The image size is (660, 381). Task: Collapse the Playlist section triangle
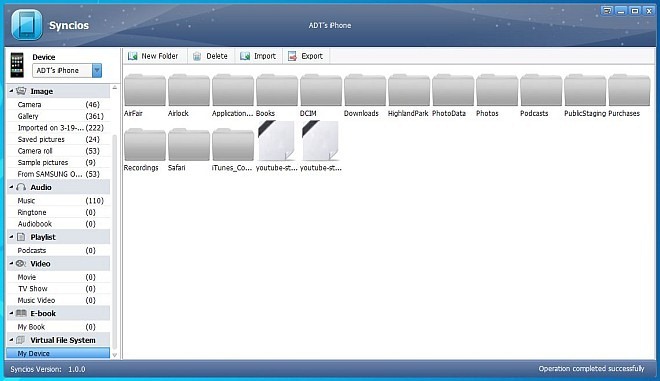11,237
